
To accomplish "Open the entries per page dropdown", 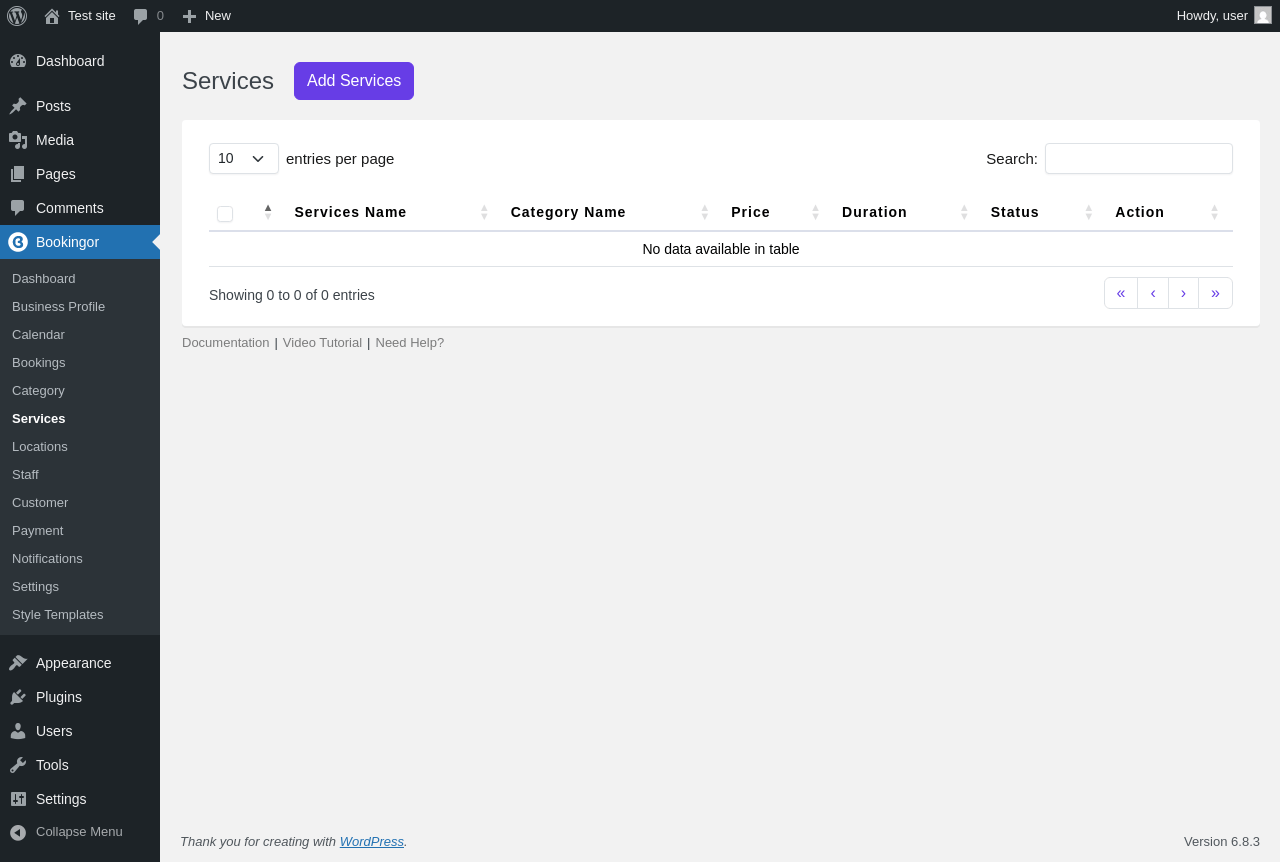I will pos(243,158).
